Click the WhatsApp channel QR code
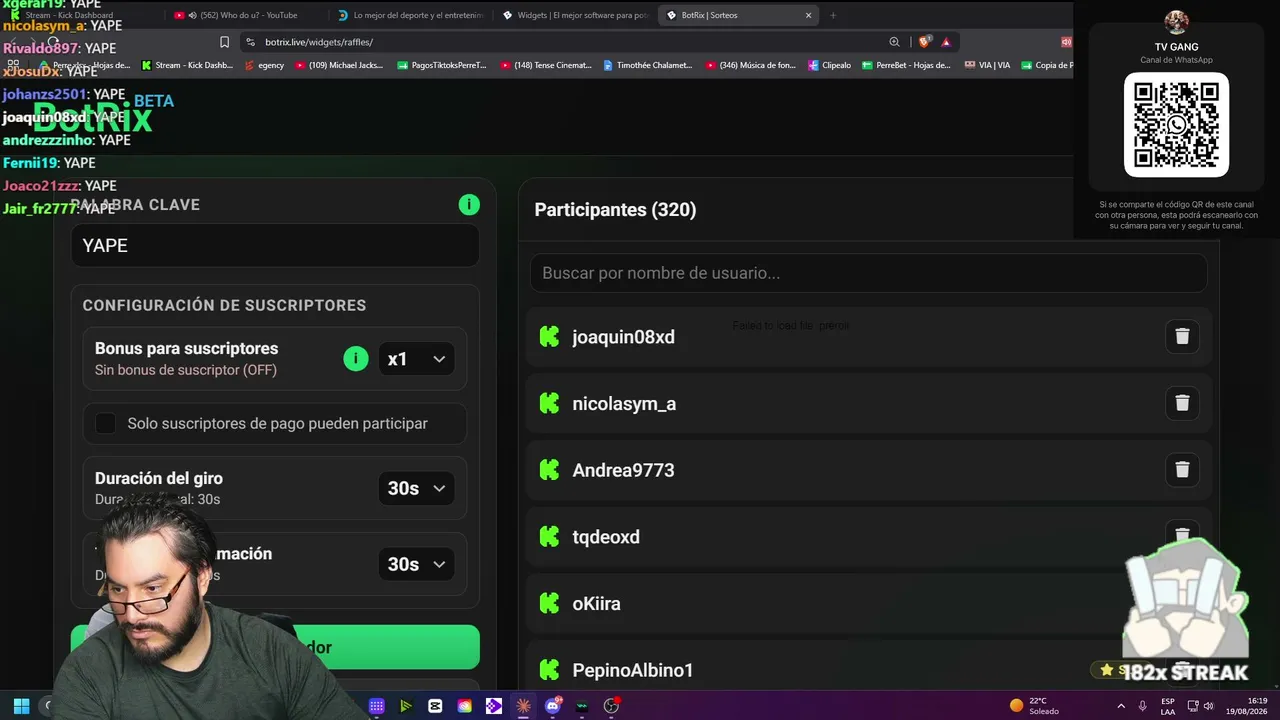 coord(1176,125)
